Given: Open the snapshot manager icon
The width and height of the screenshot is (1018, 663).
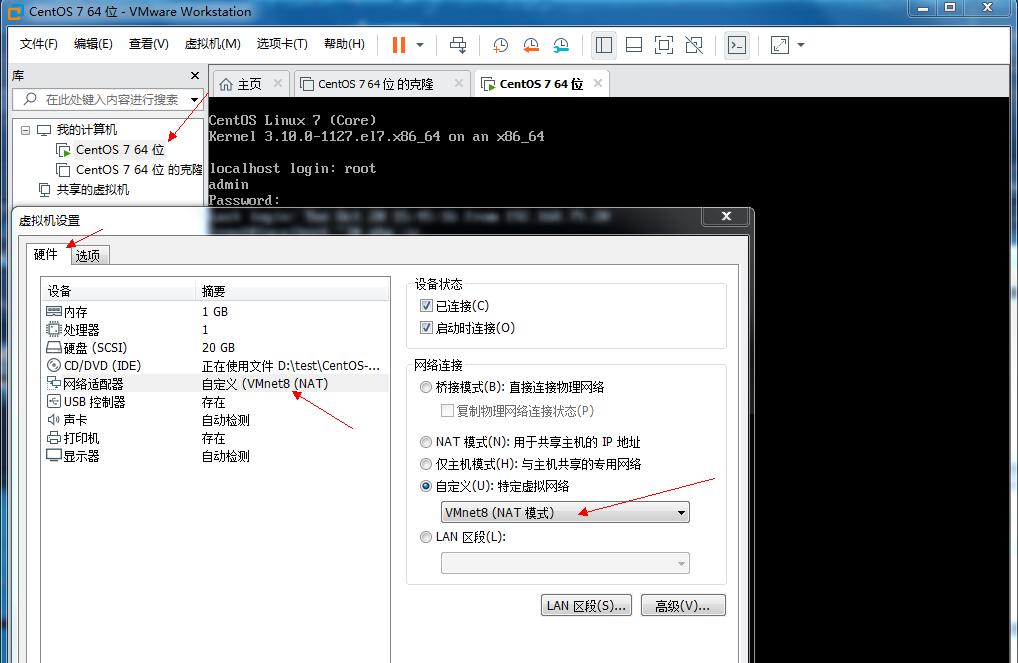Looking at the screenshot, I should click(561, 45).
